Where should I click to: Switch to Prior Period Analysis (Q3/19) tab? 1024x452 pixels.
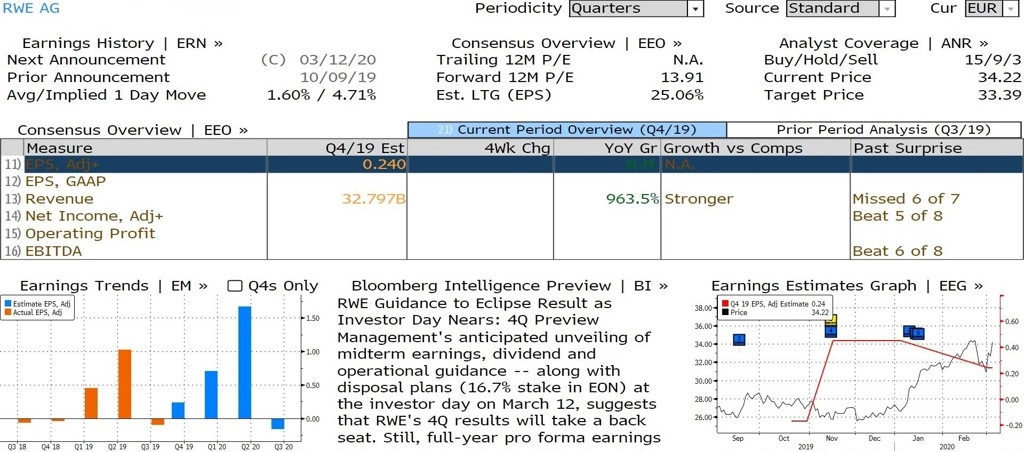[x=873, y=129]
